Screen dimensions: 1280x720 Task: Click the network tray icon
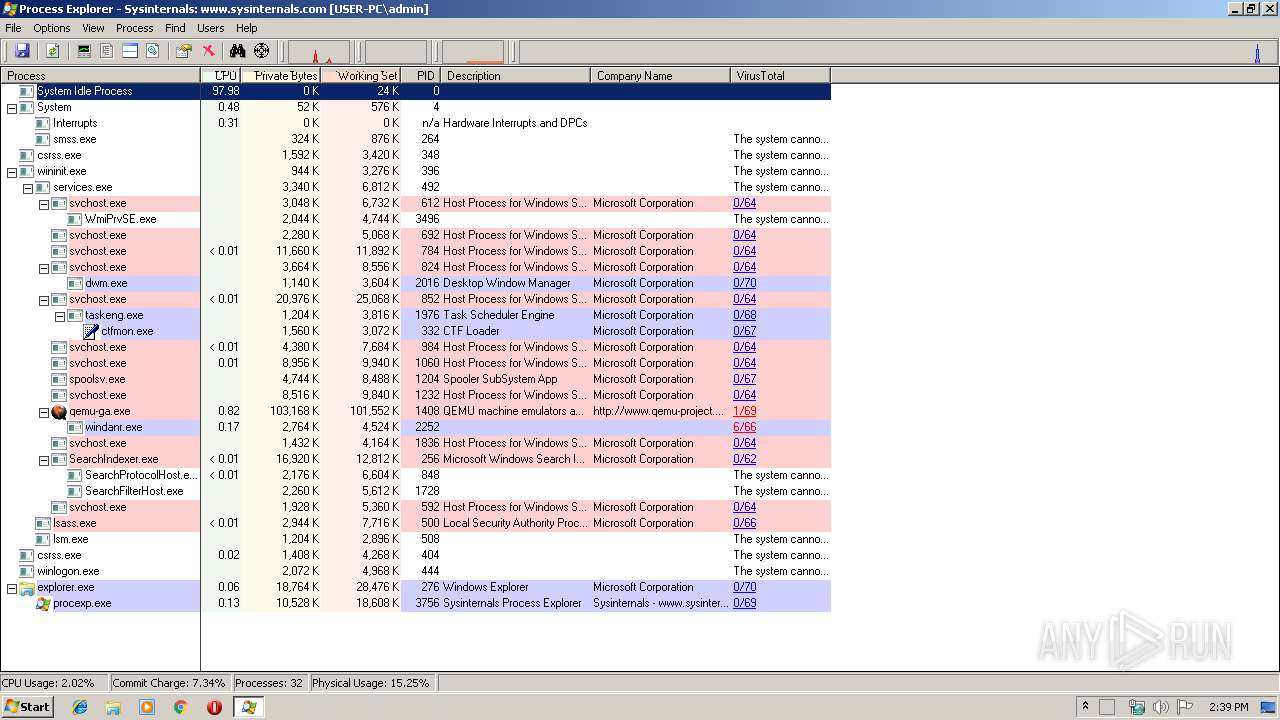[1137, 707]
